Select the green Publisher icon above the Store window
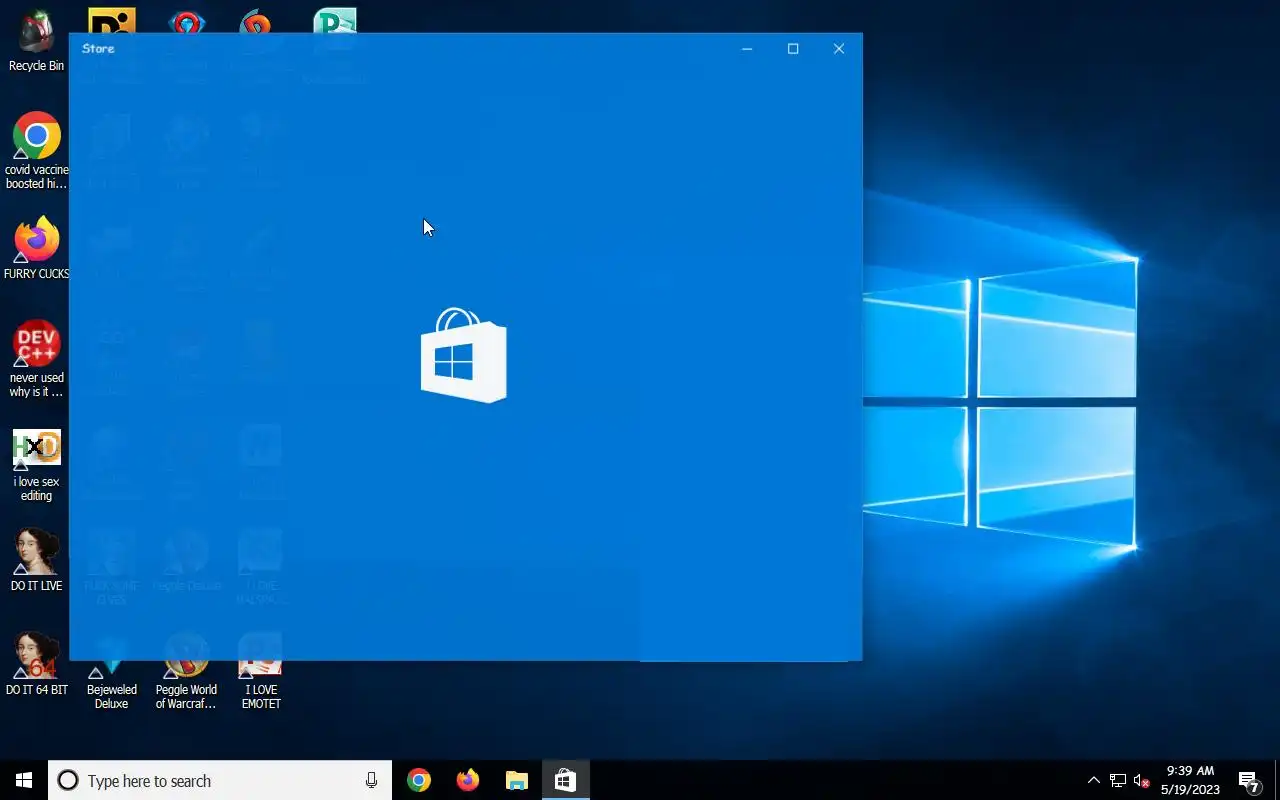Screen dimensions: 1280x800 [334, 21]
